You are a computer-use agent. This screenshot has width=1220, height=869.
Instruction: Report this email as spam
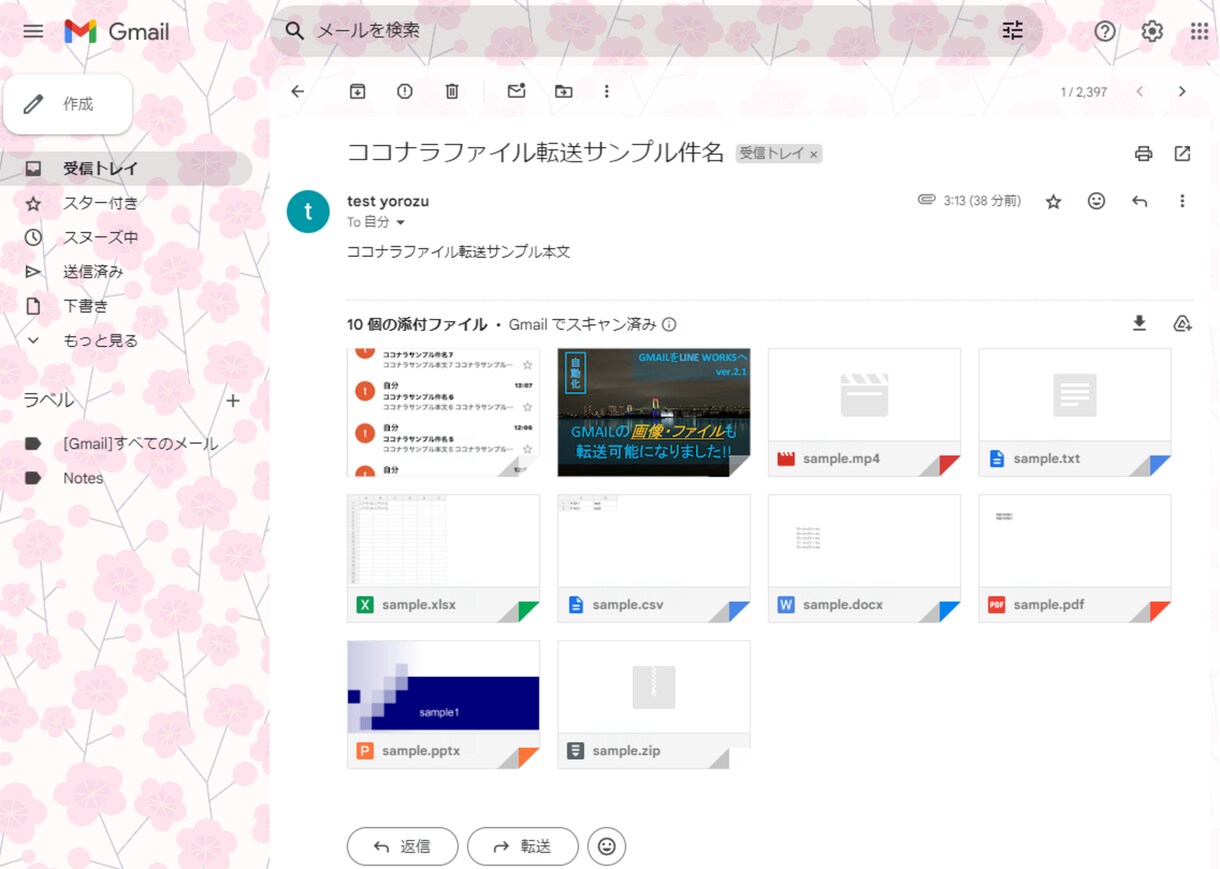[405, 91]
